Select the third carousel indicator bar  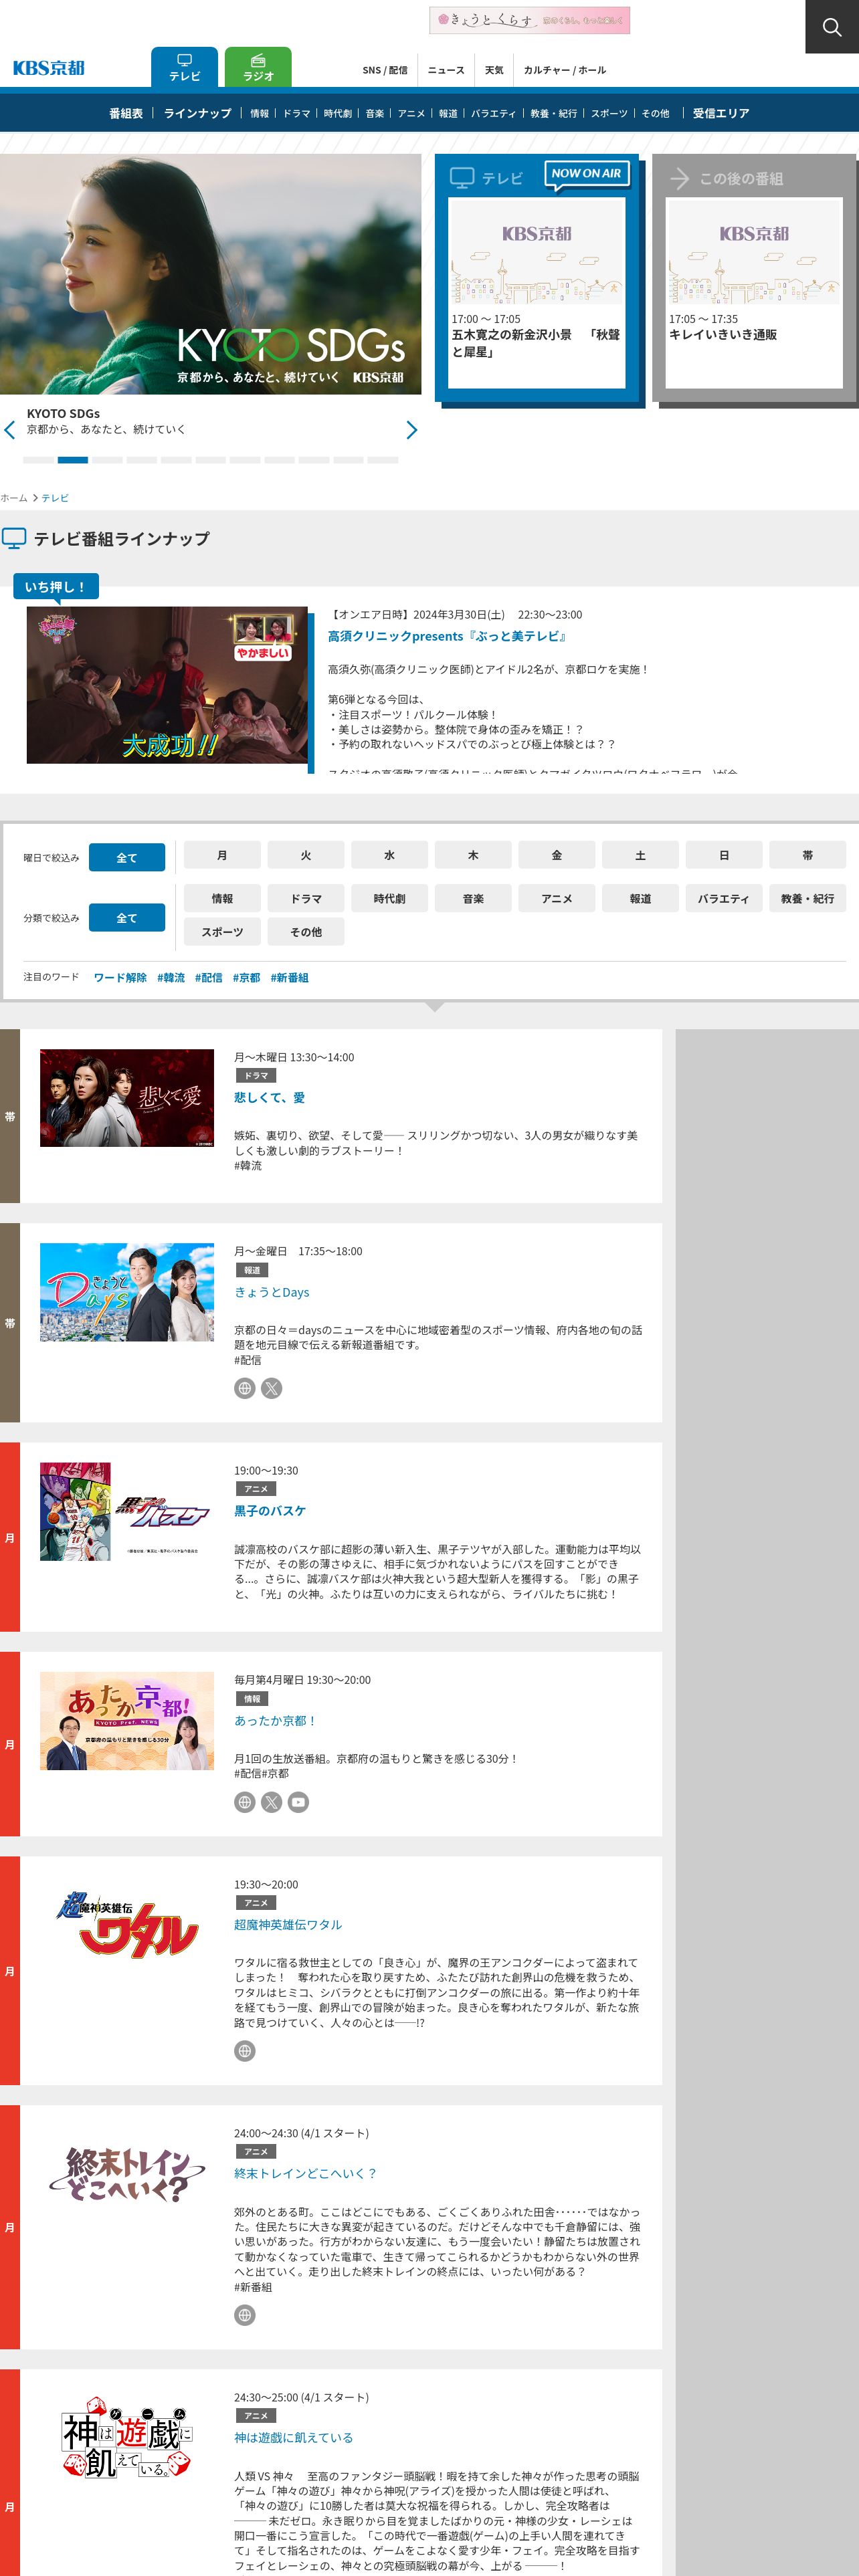(107, 460)
